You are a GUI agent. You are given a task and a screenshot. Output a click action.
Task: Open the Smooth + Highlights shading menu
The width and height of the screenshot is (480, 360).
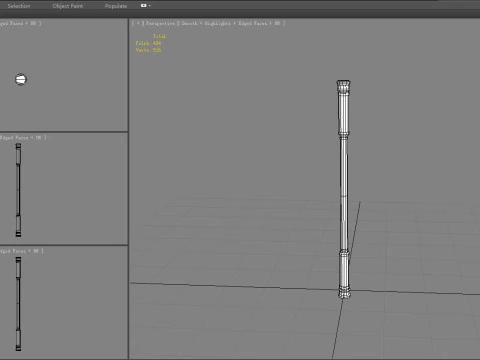(x=230, y=23)
